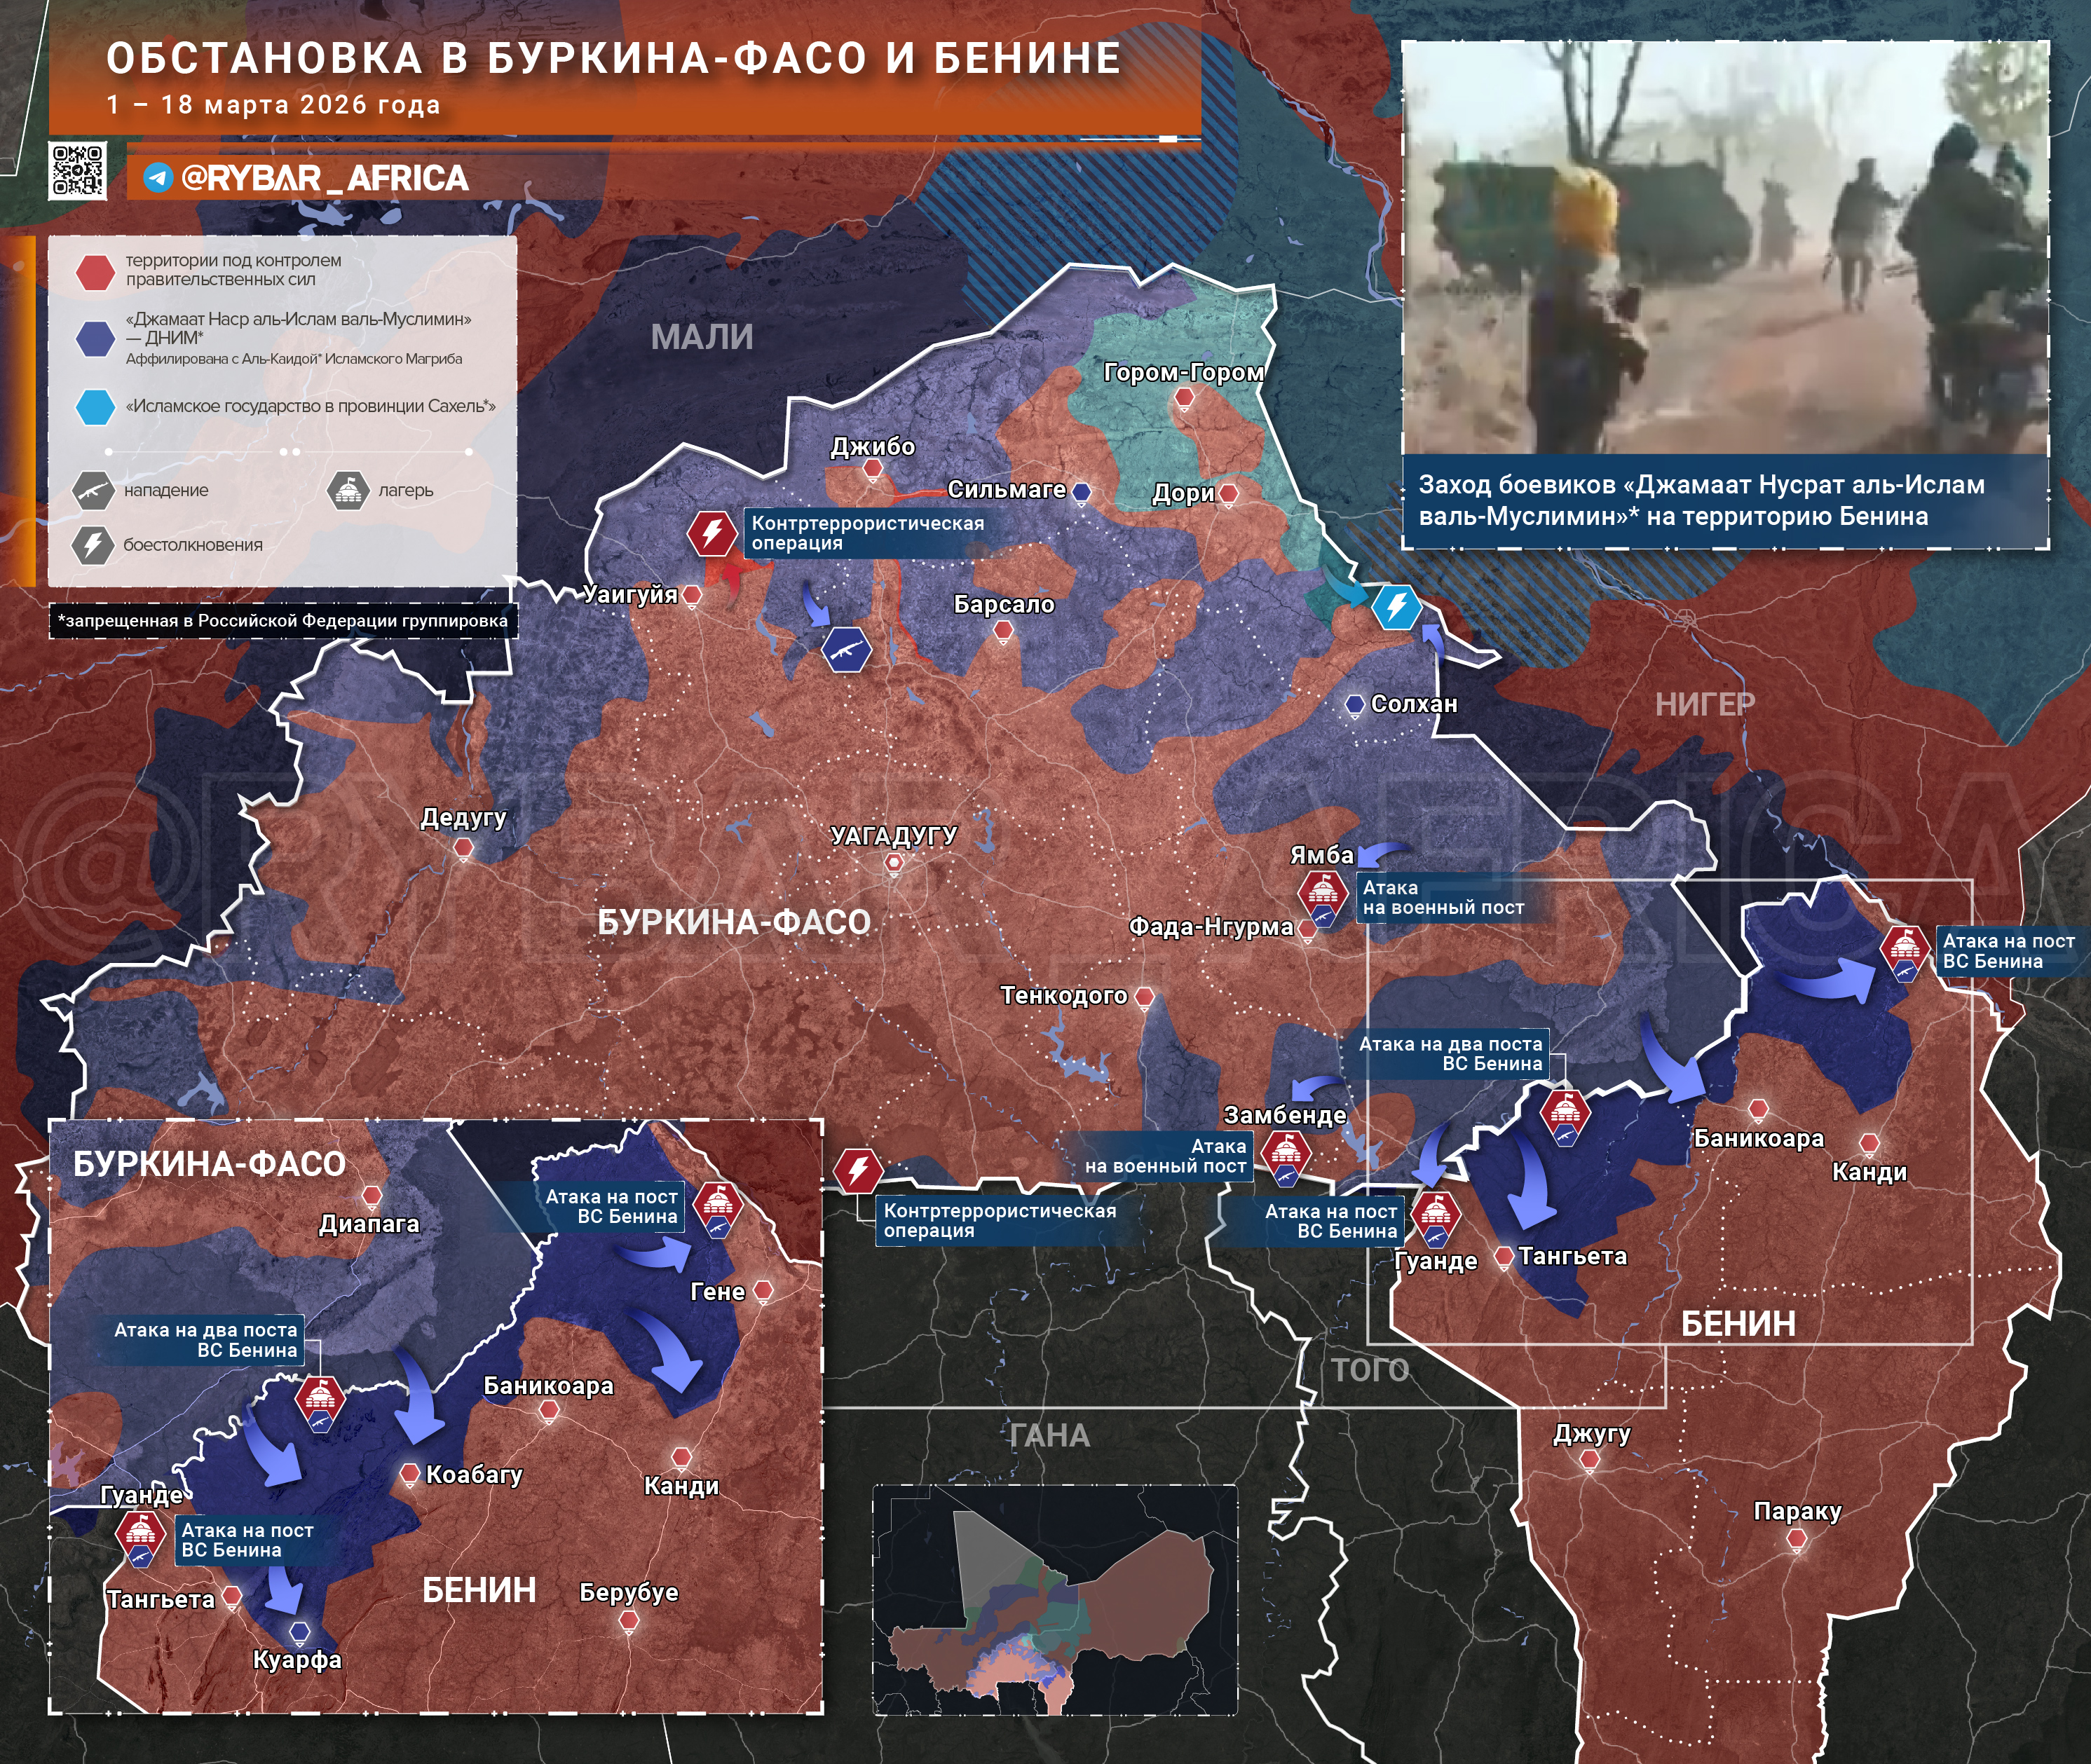Click the red clash icon on the southern Burkina border
2091x1764 pixels.
tap(858, 1170)
